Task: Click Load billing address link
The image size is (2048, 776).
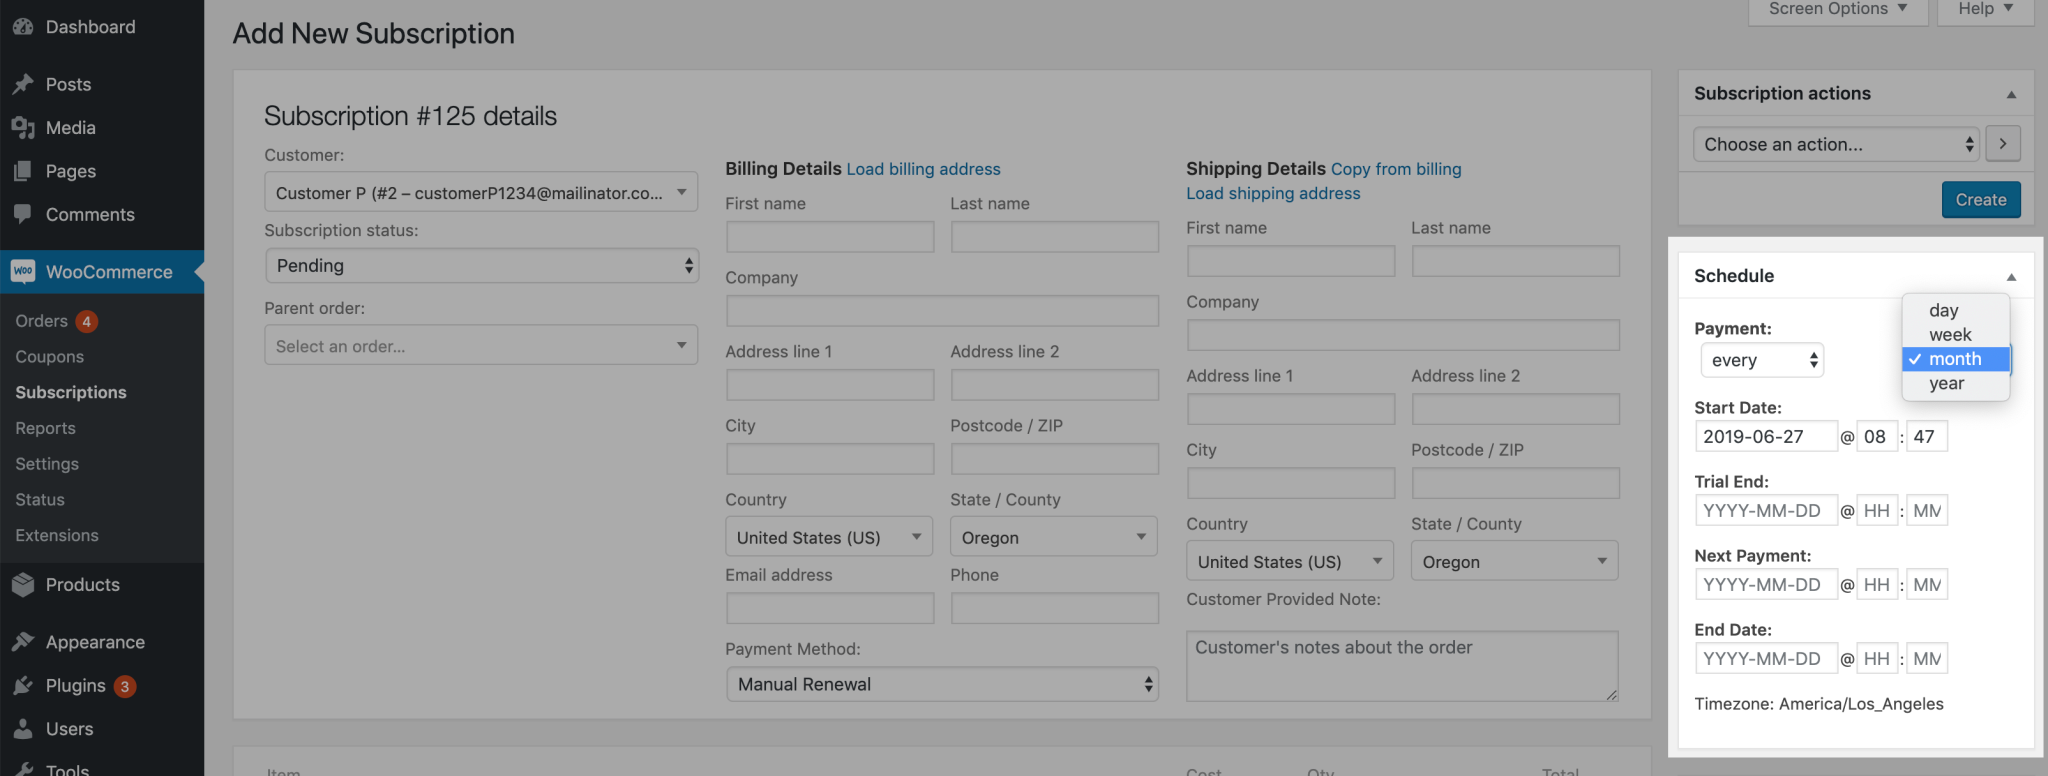Action: click(923, 169)
